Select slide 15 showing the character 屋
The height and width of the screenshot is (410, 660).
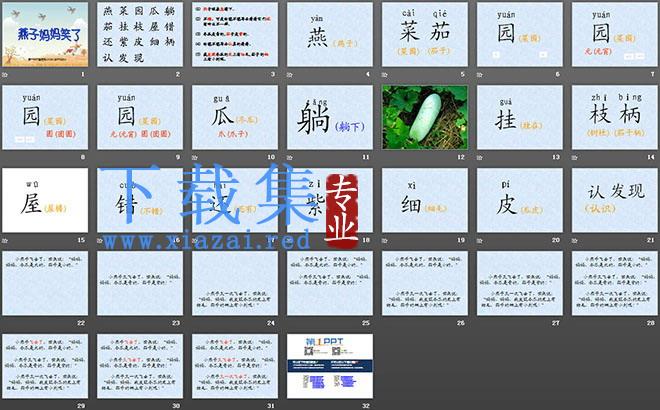click(45, 200)
